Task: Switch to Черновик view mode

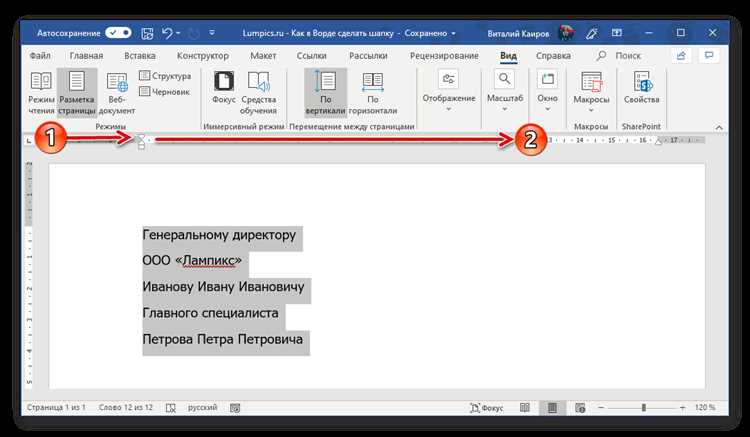Action: pos(165,91)
